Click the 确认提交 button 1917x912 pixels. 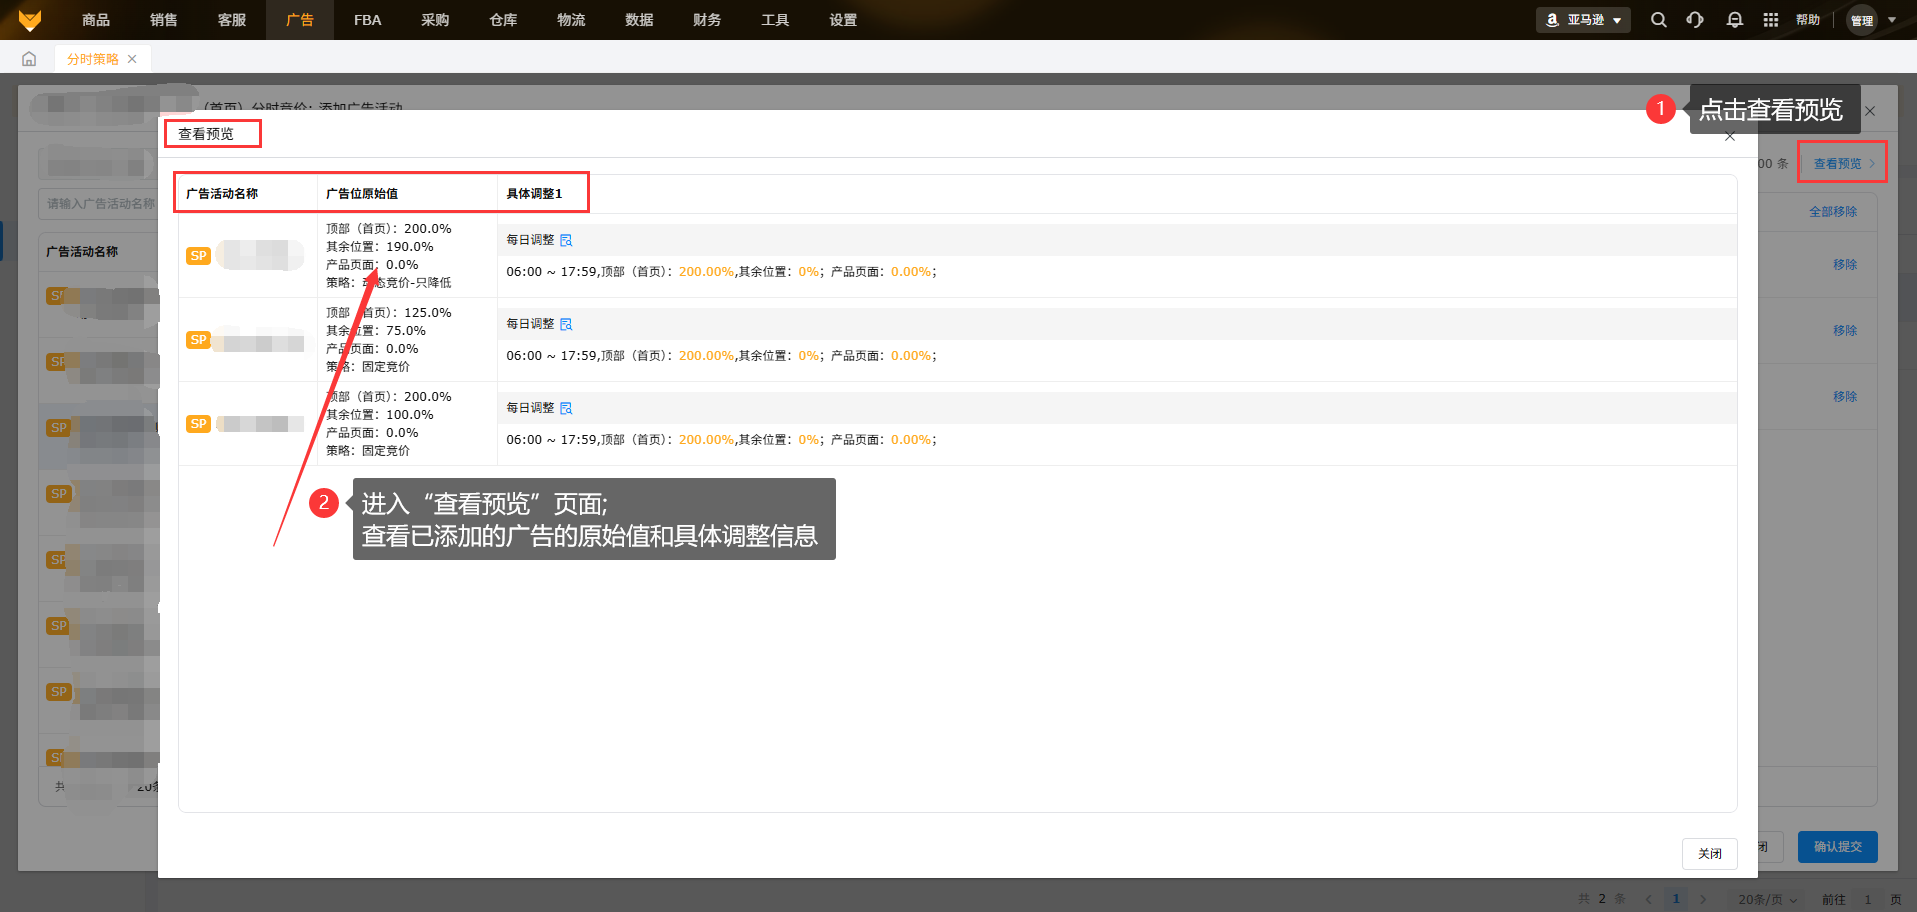[1838, 847]
